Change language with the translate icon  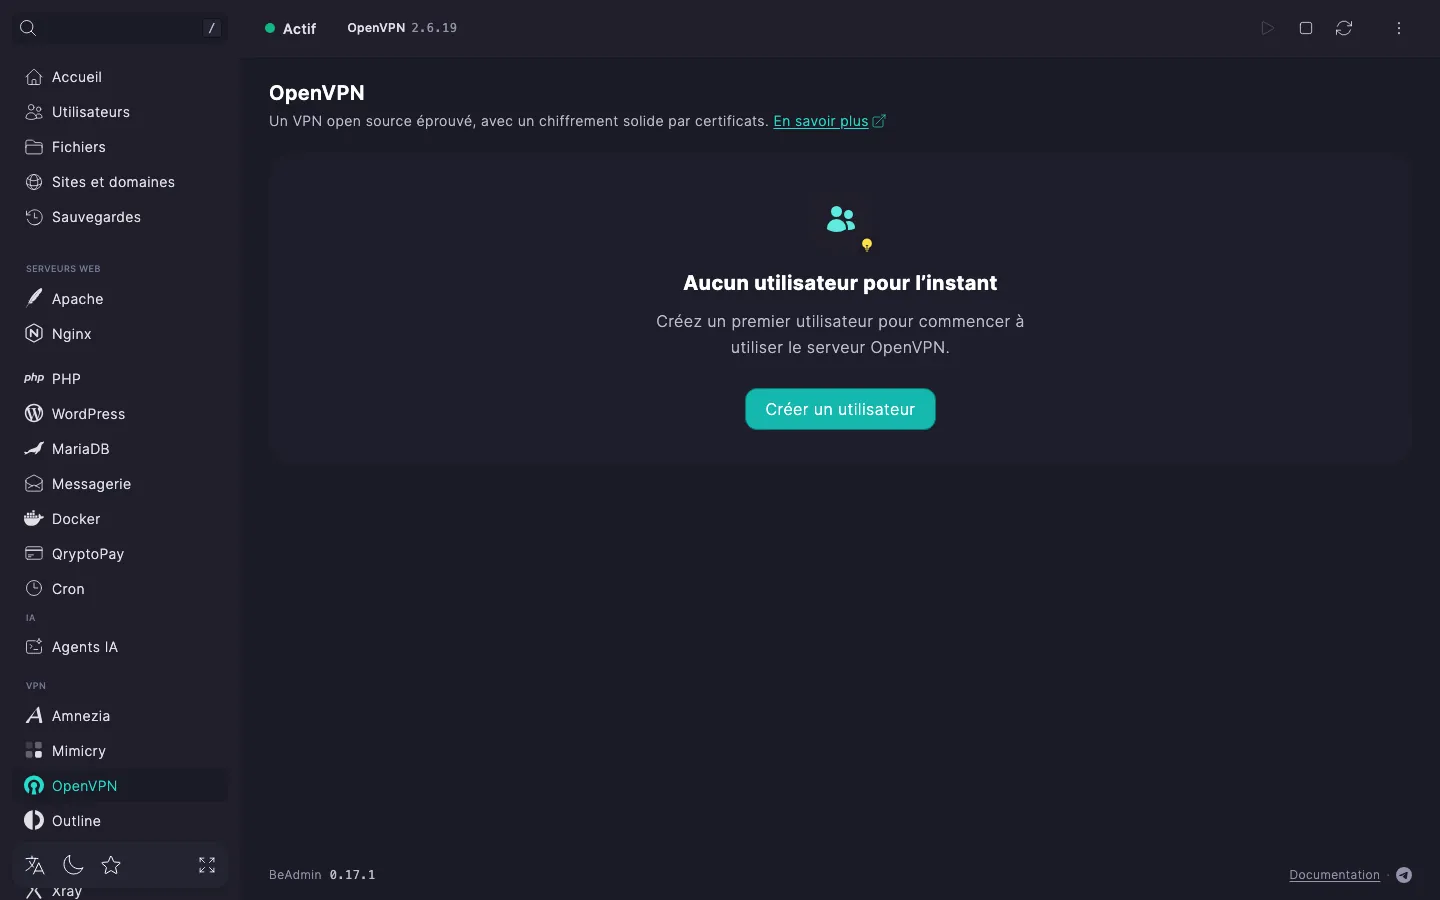pos(35,865)
